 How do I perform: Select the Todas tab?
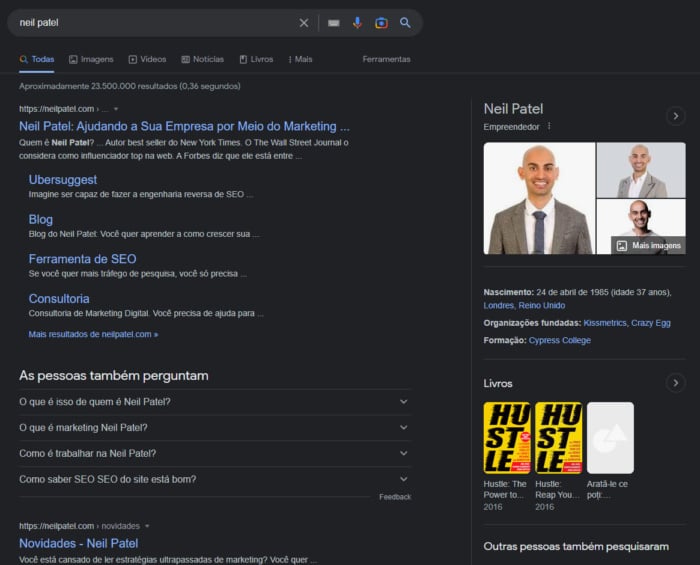(37, 59)
